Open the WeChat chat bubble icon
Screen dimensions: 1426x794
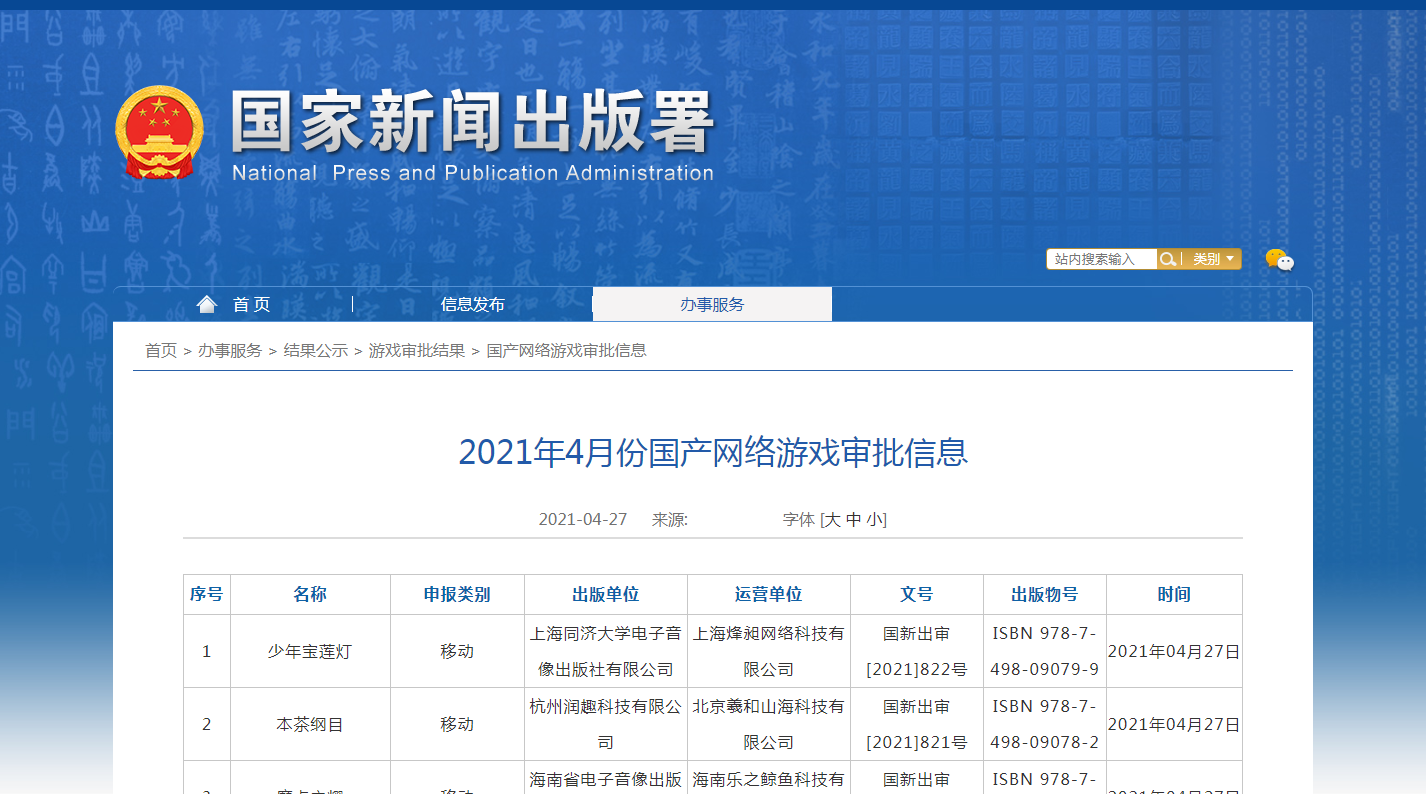tap(1279, 260)
